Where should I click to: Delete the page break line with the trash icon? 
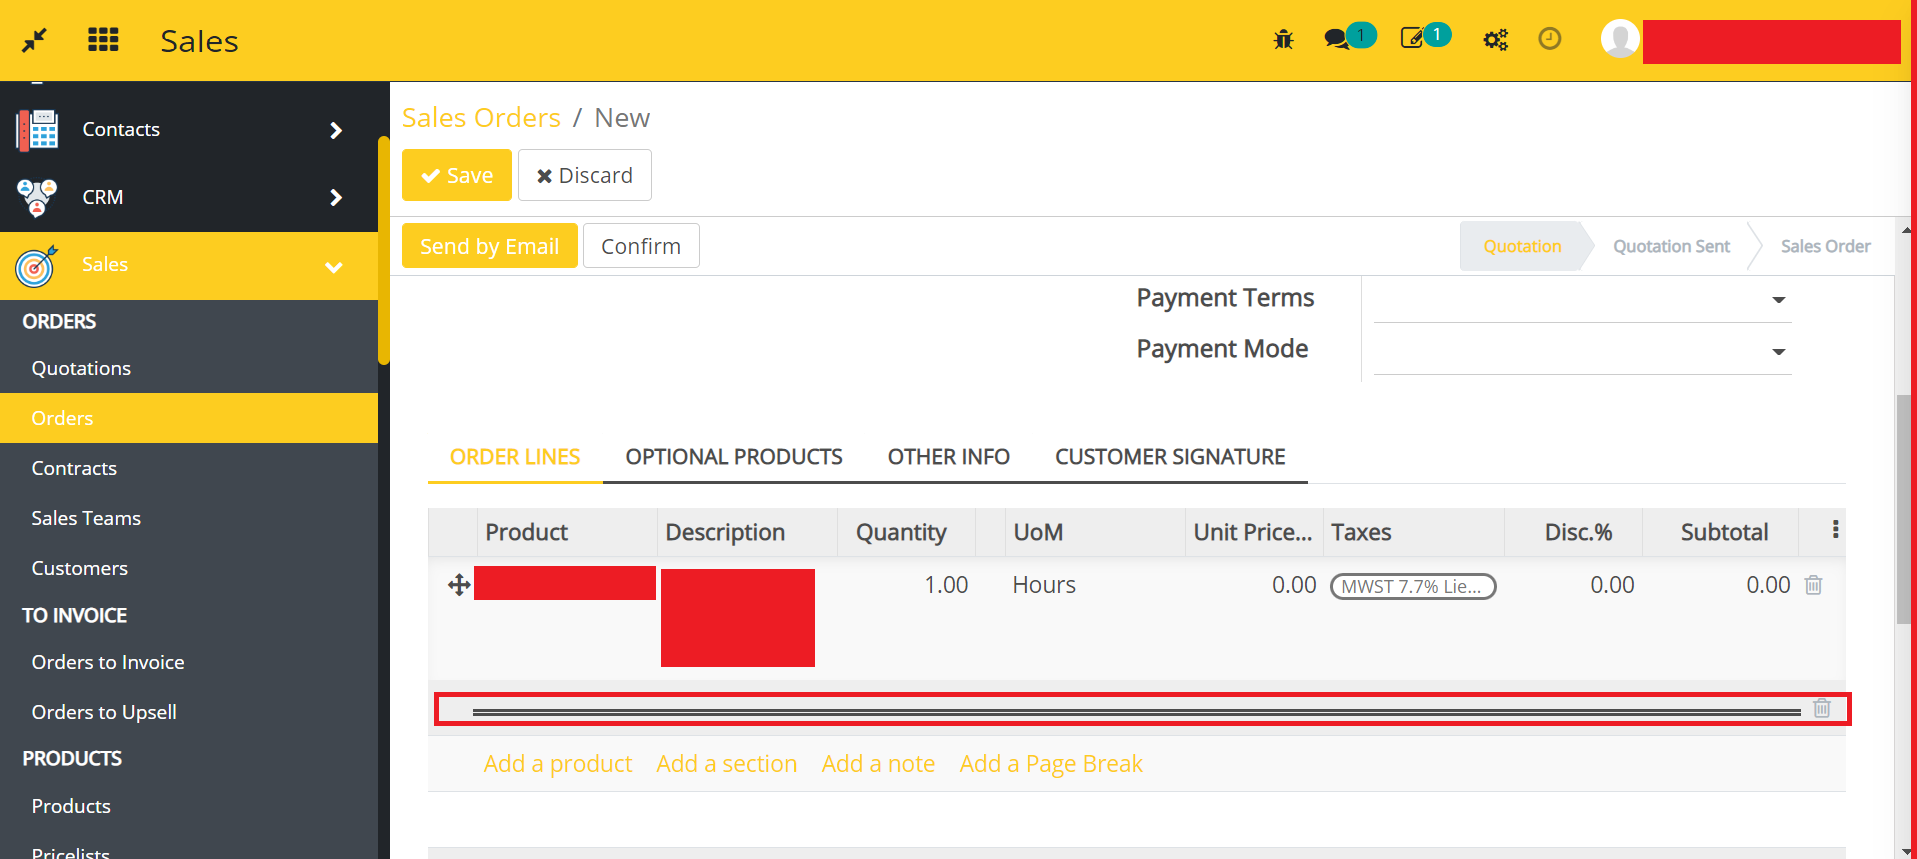(1822, 708)
